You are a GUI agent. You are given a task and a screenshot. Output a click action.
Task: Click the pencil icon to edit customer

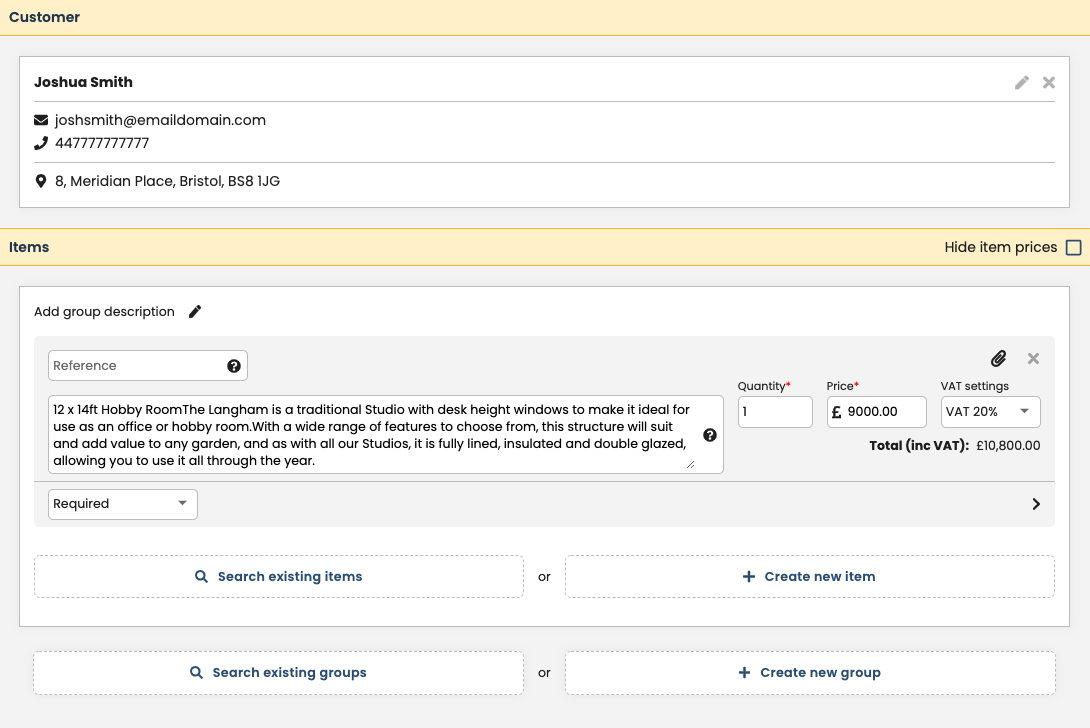tap(1021, 83)
